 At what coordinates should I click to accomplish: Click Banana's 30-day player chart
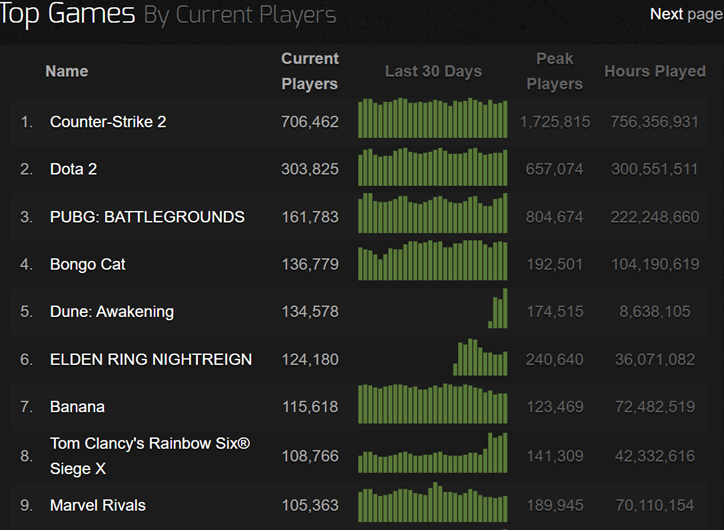(x=433, y=403)
